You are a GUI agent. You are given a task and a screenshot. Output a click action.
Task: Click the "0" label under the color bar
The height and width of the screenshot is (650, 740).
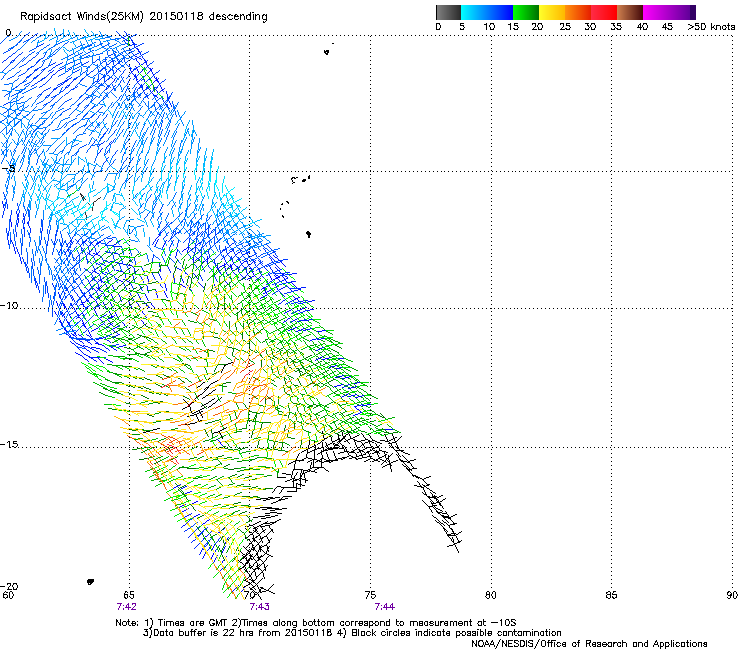[438, 27]
